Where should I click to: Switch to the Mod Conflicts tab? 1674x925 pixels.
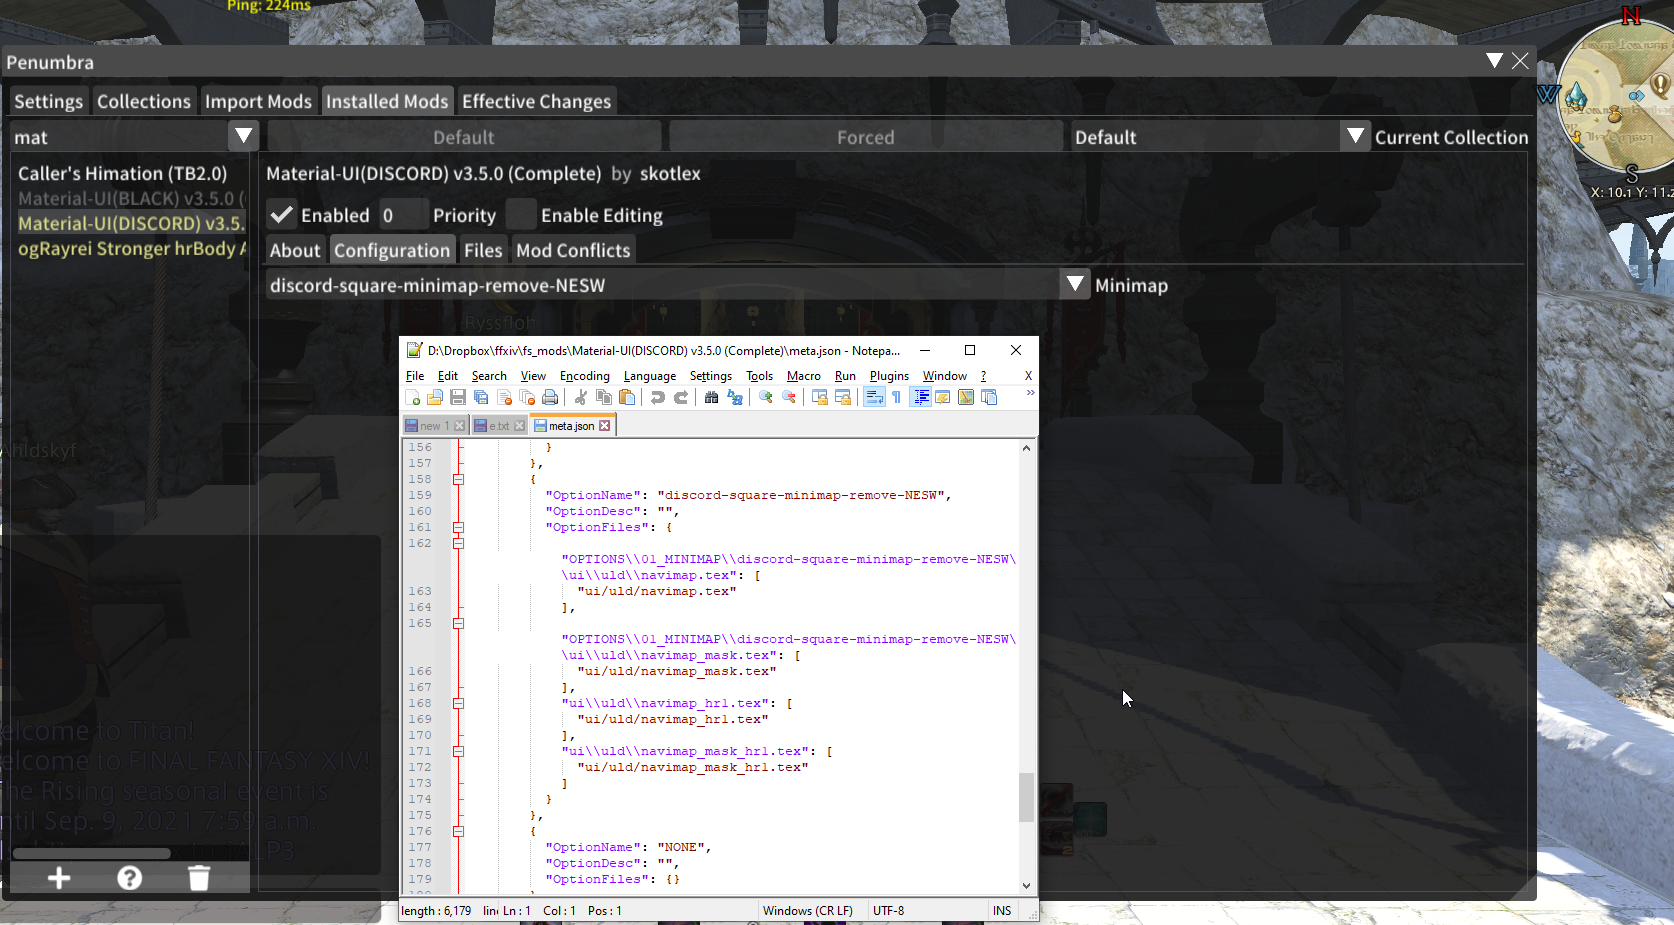point(572,250)
